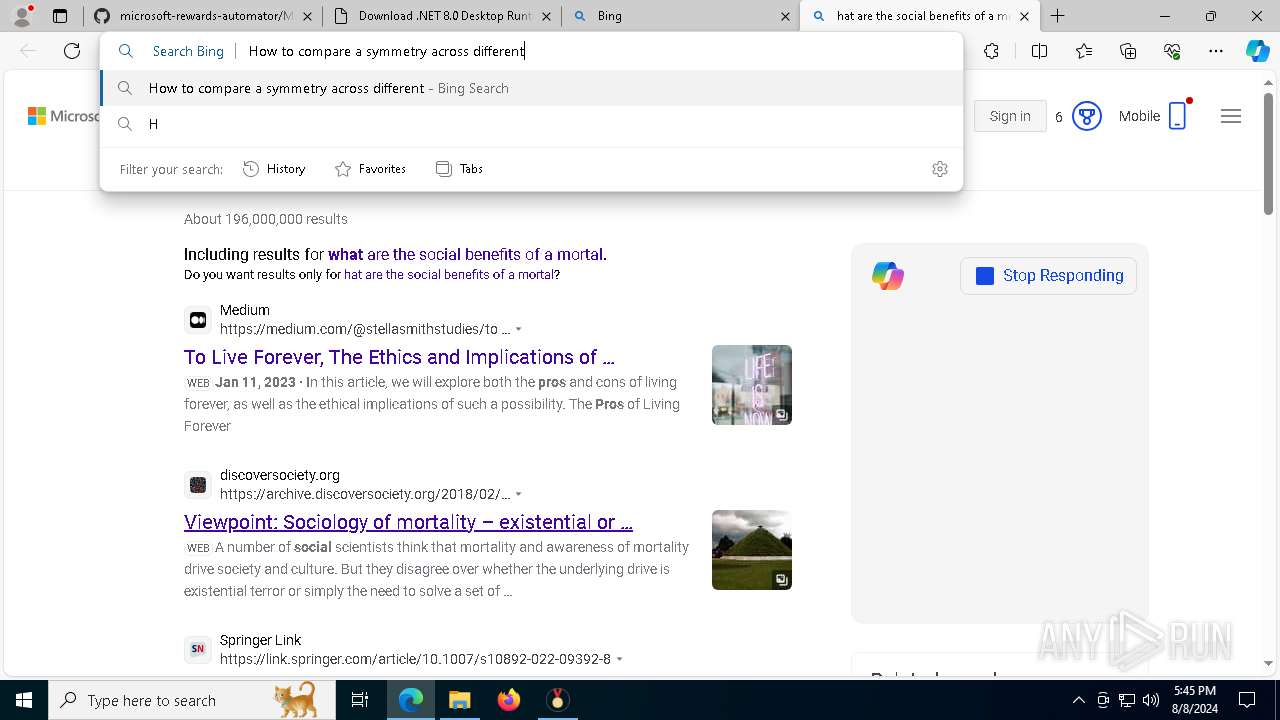The image size is (1280, 720).
Task: Open the Copilot sidebar icon
Action: coord(1257,51)
